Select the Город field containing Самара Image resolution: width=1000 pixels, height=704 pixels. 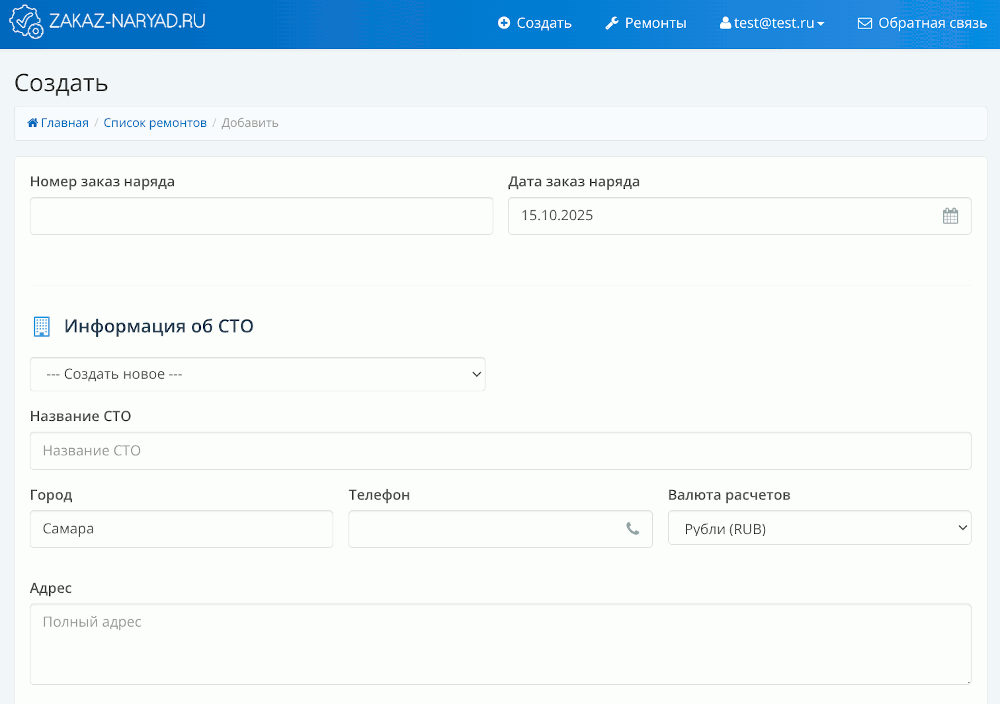[x=181, y=529]
